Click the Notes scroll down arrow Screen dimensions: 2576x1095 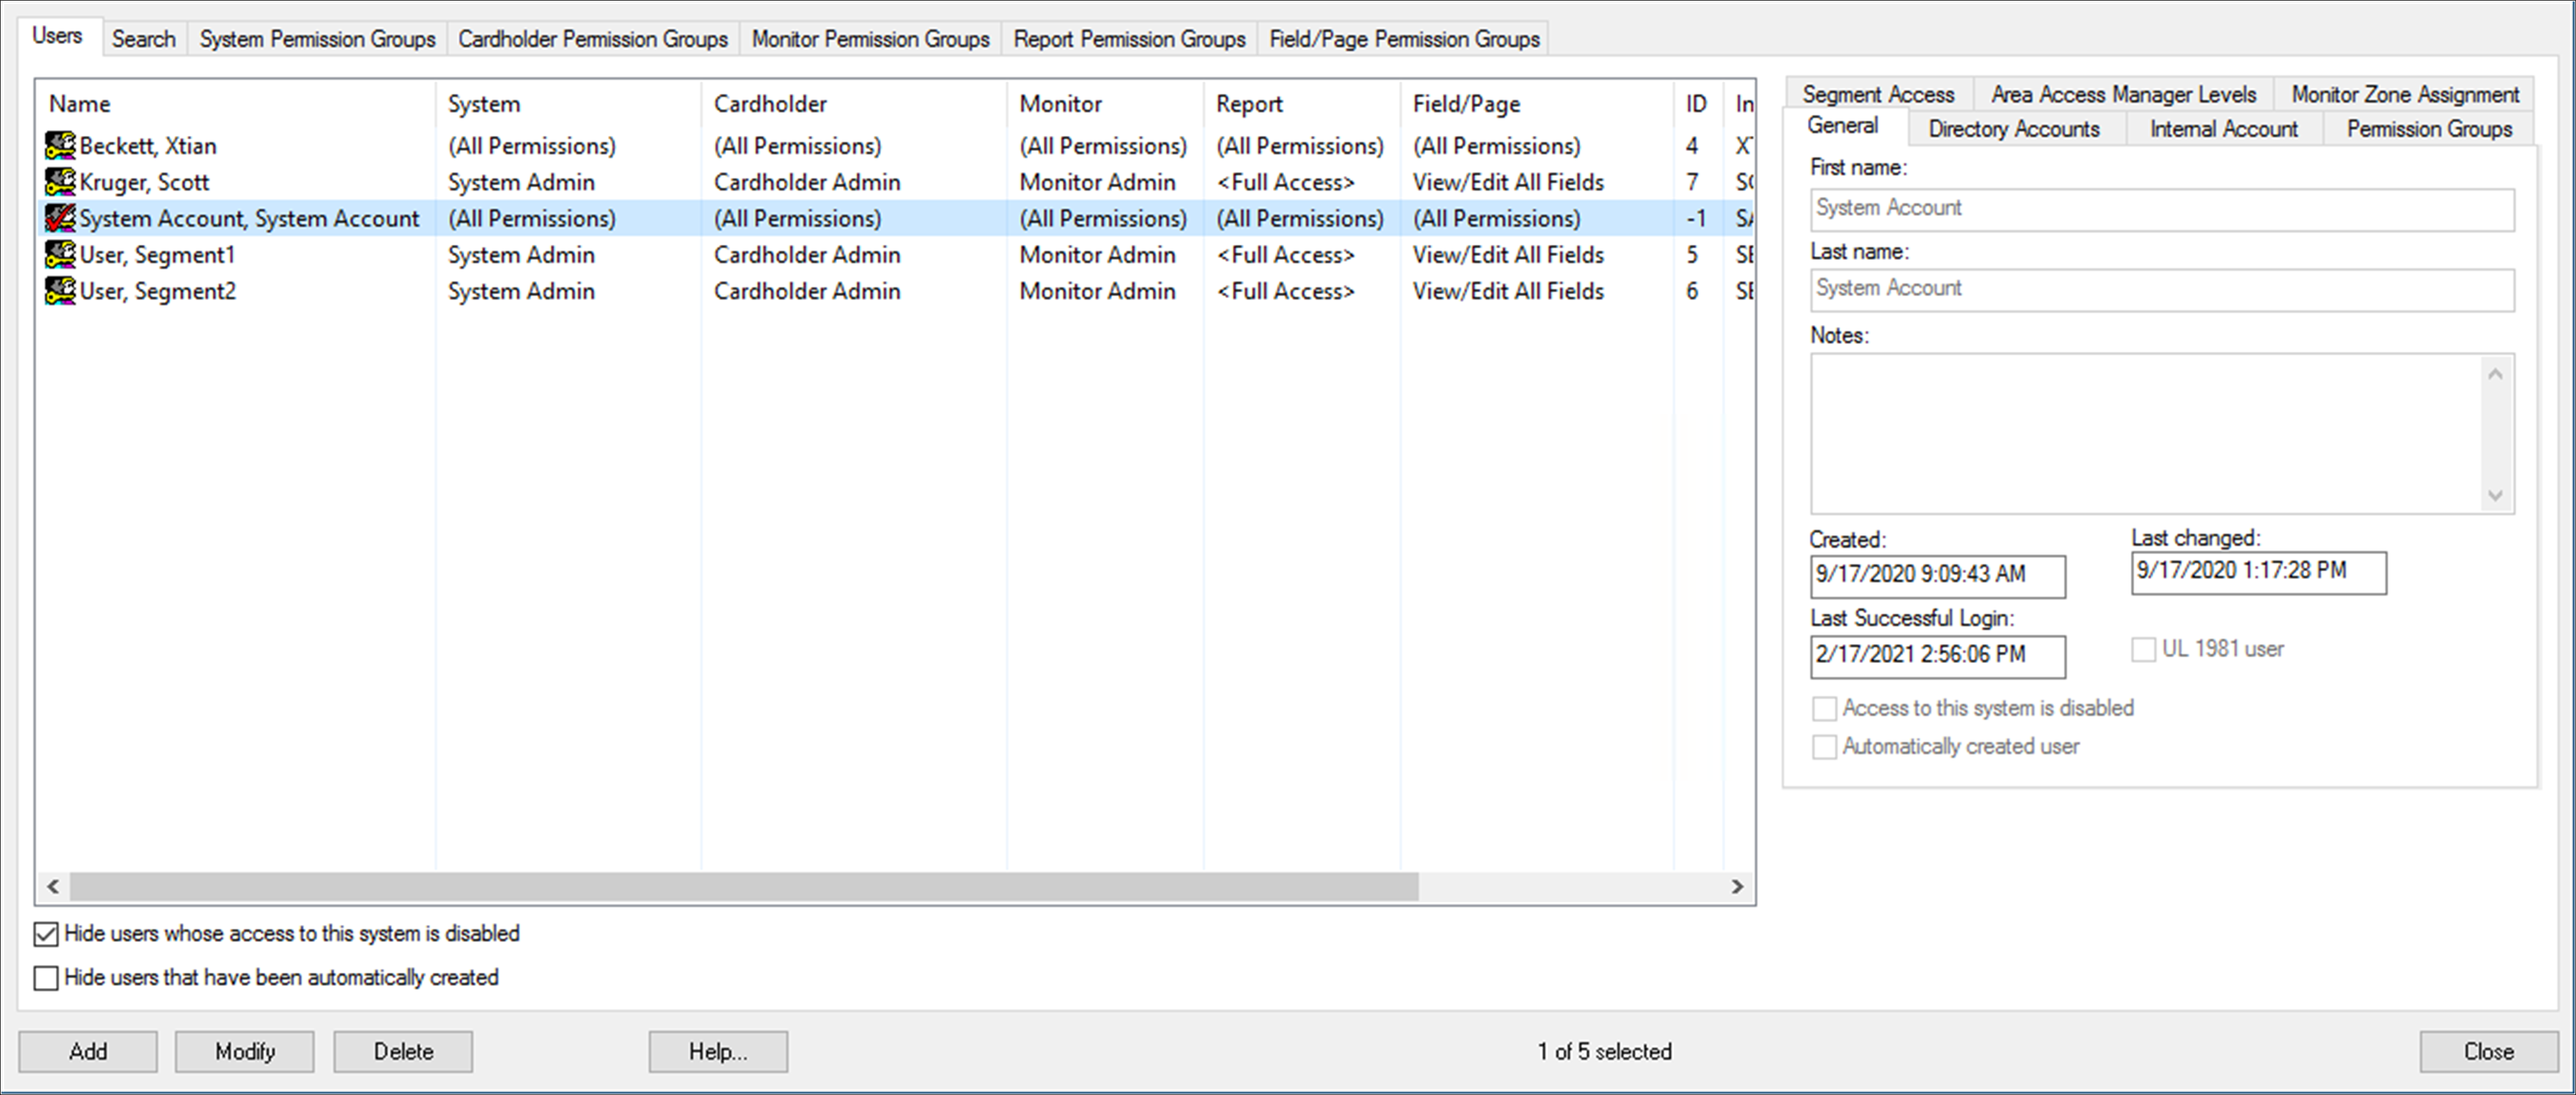point(2495,496)
